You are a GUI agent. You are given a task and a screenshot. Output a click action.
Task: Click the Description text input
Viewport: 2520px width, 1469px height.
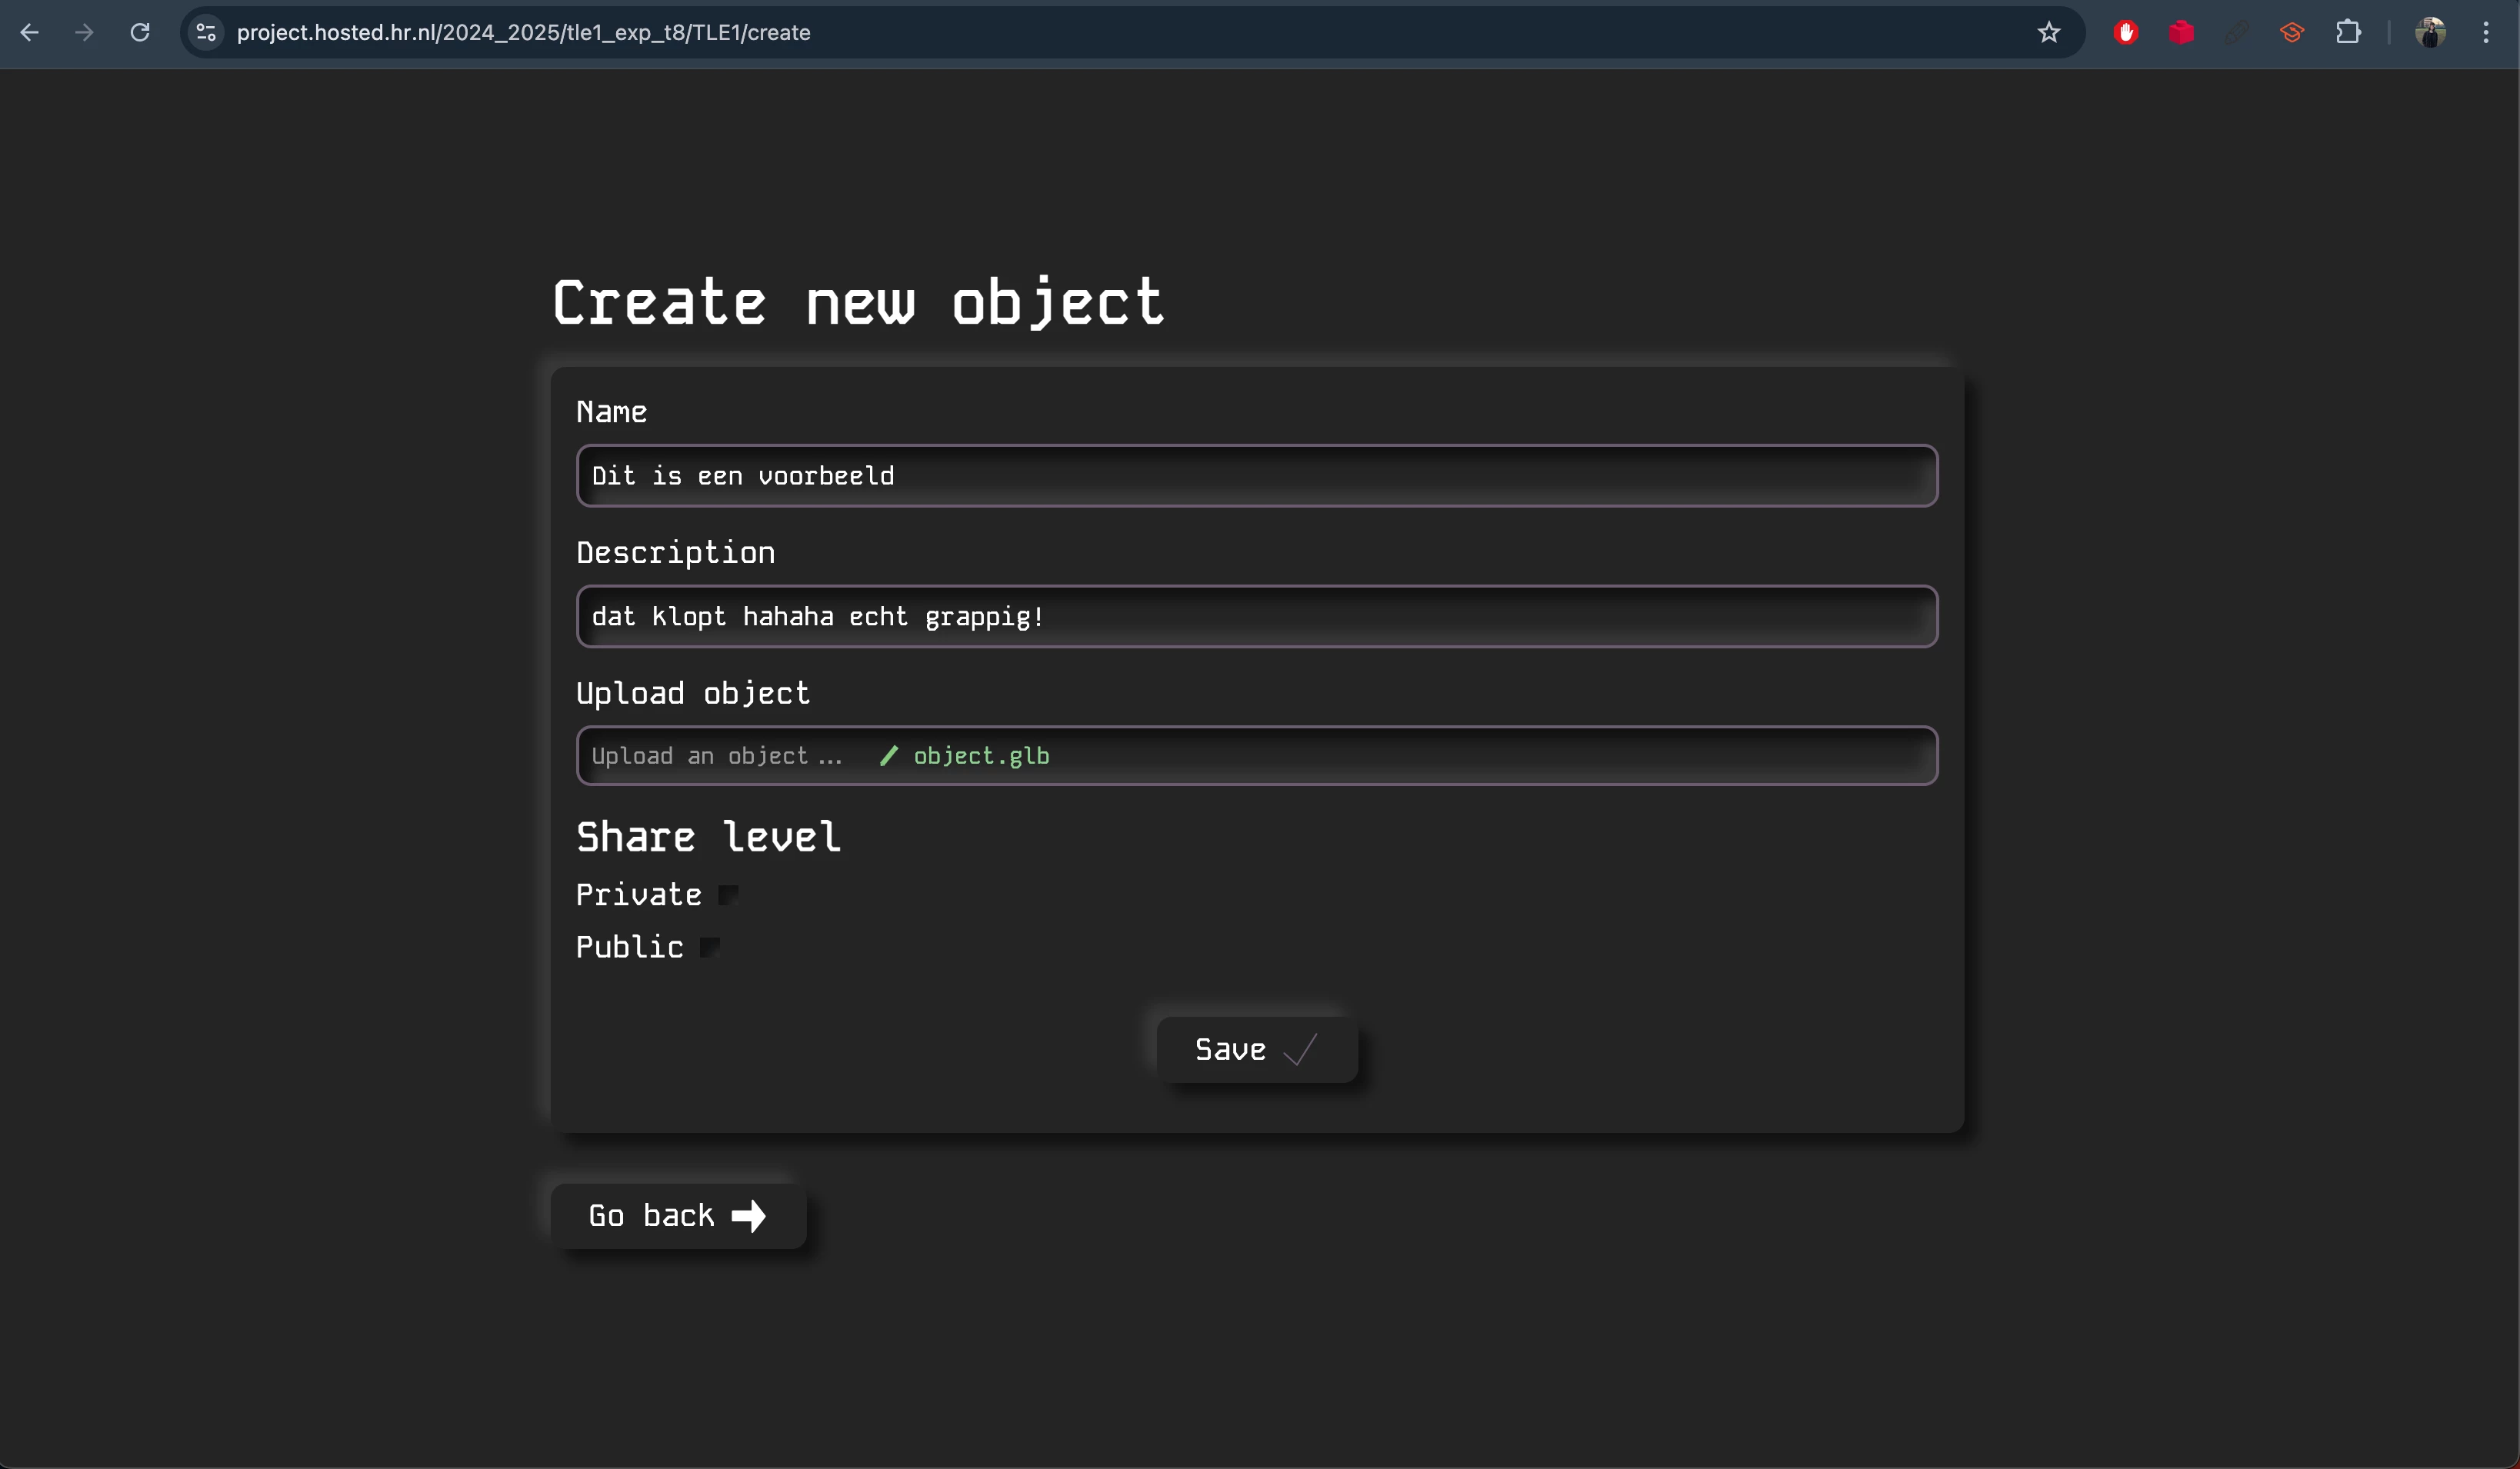(1256, 617)
